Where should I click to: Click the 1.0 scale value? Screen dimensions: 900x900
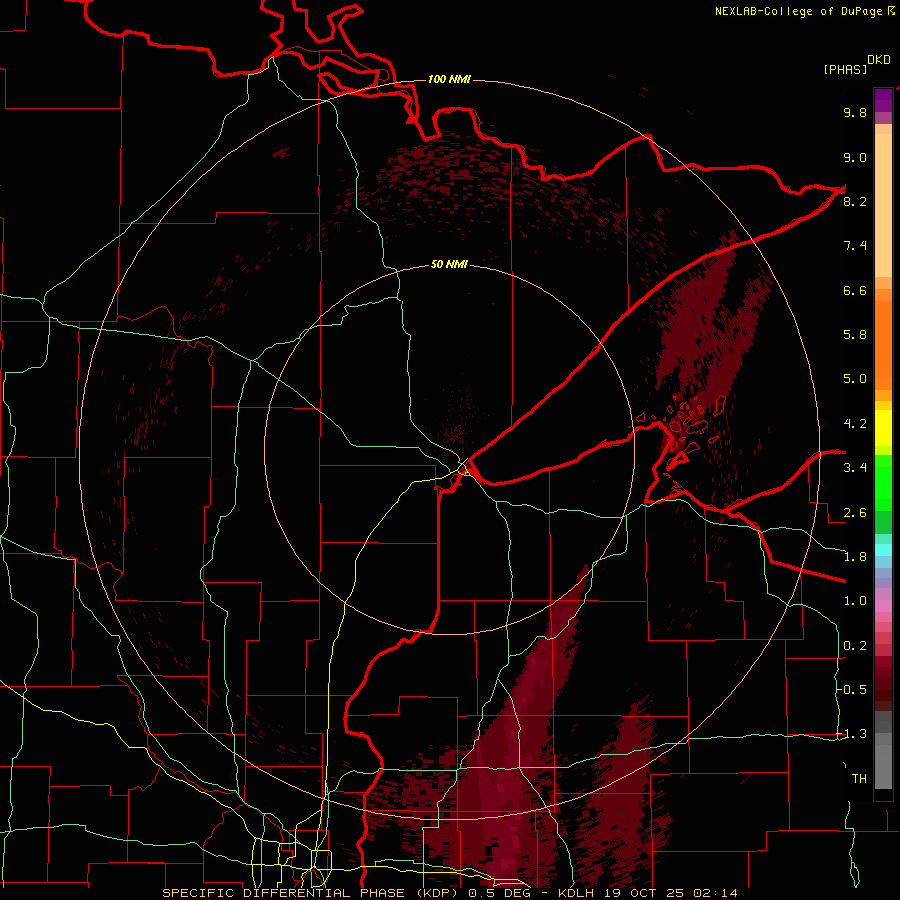tap(855, 601)
